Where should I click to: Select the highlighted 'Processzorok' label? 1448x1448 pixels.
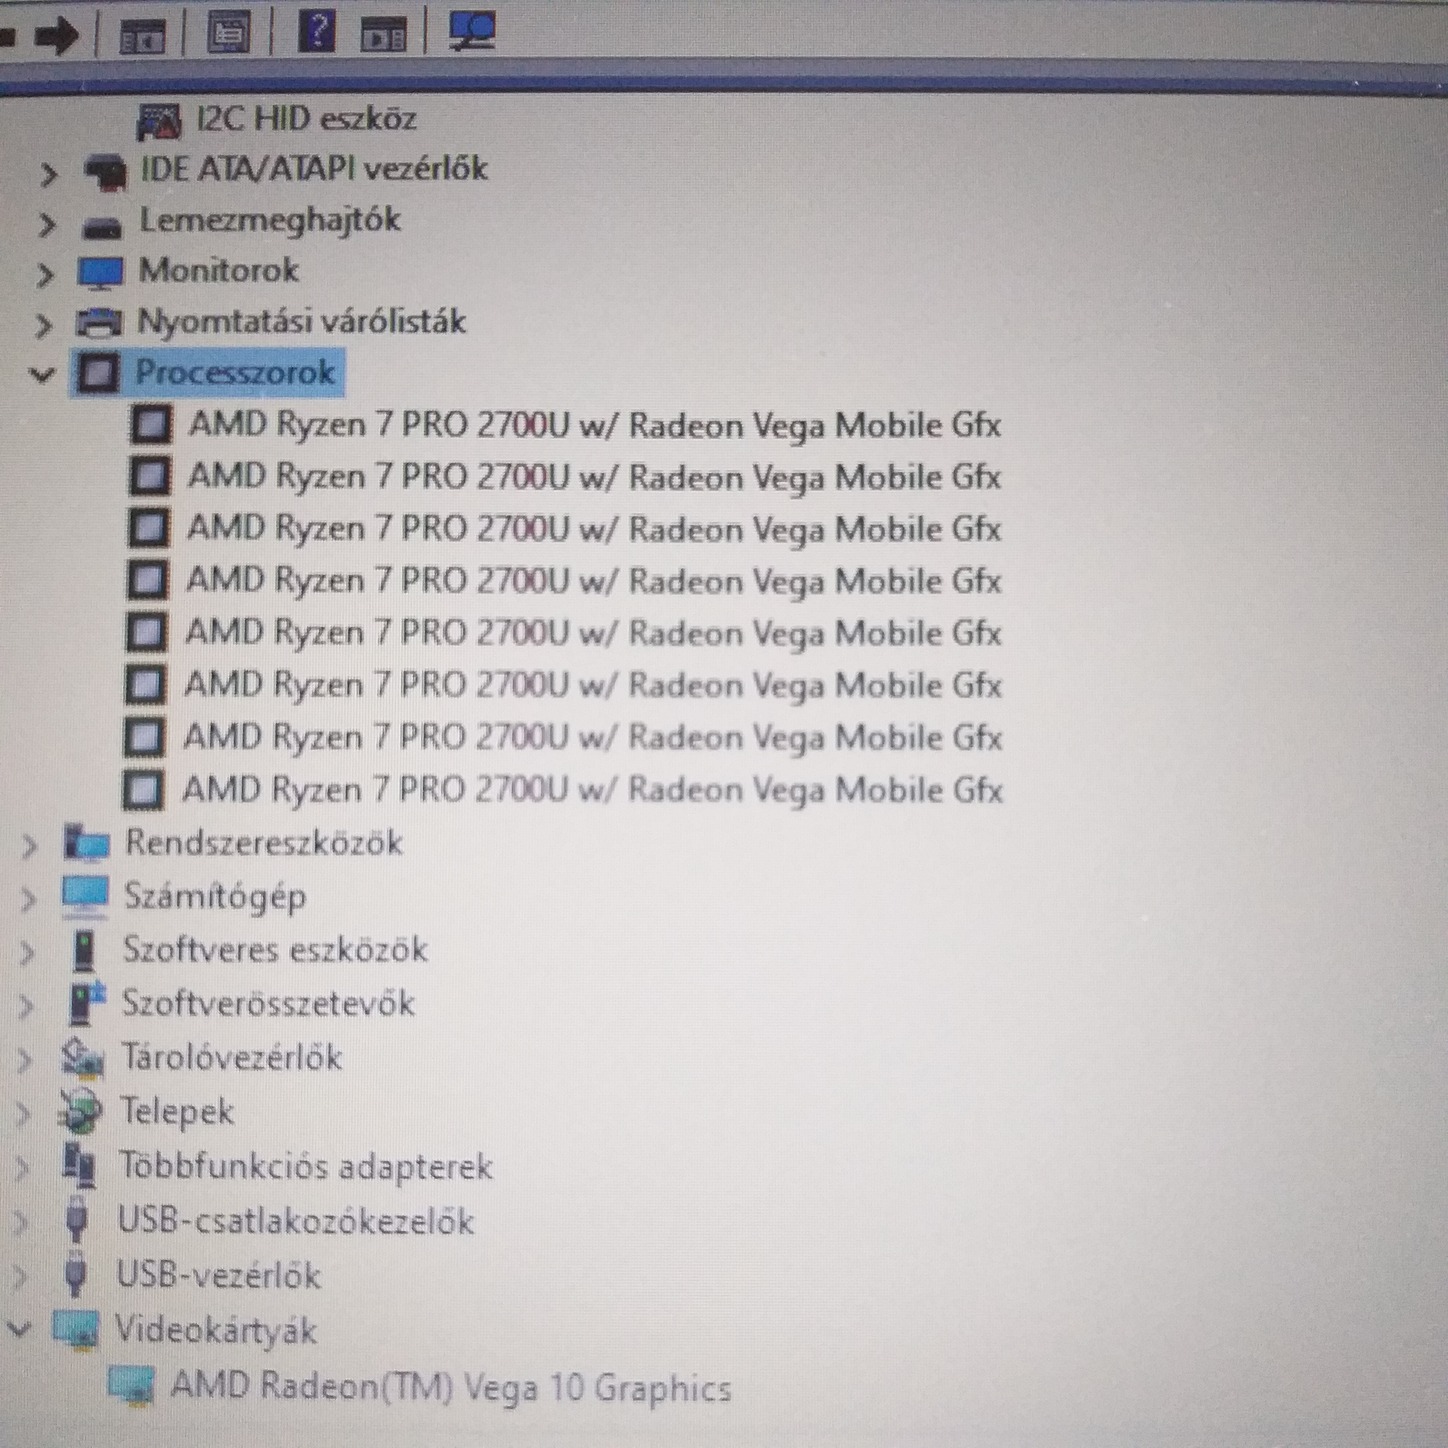235,373
